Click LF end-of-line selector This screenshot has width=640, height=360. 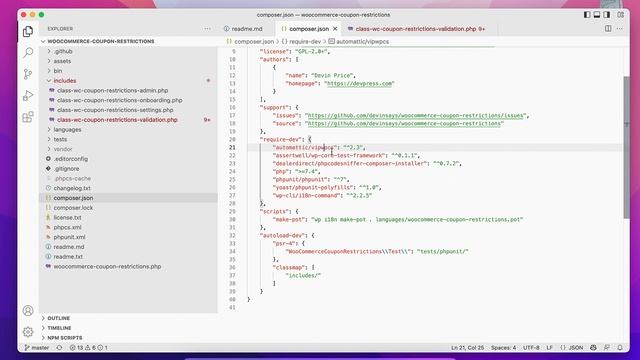[549, 347]
